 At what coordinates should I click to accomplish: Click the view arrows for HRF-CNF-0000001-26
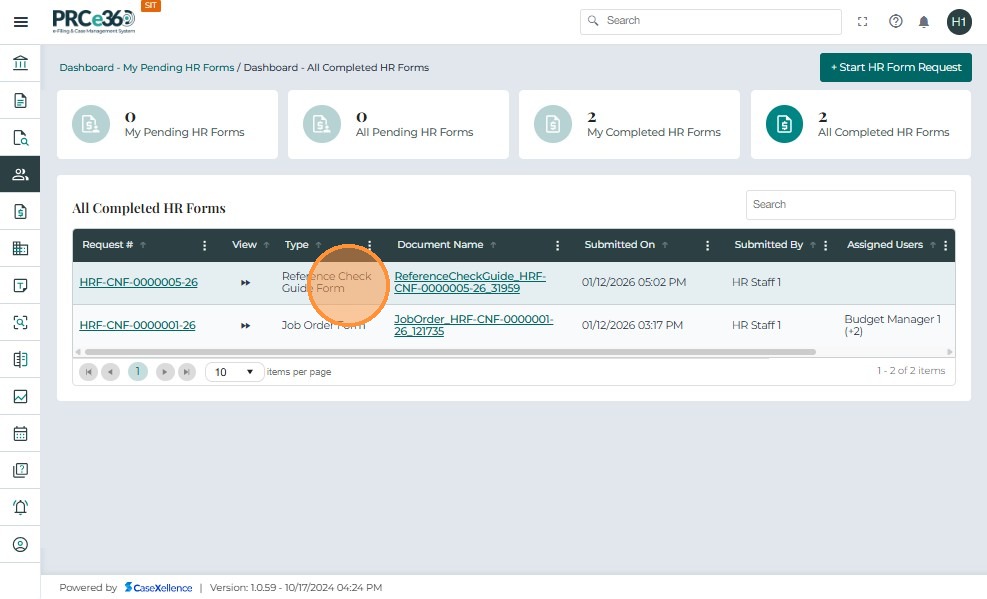click(245, 326)
